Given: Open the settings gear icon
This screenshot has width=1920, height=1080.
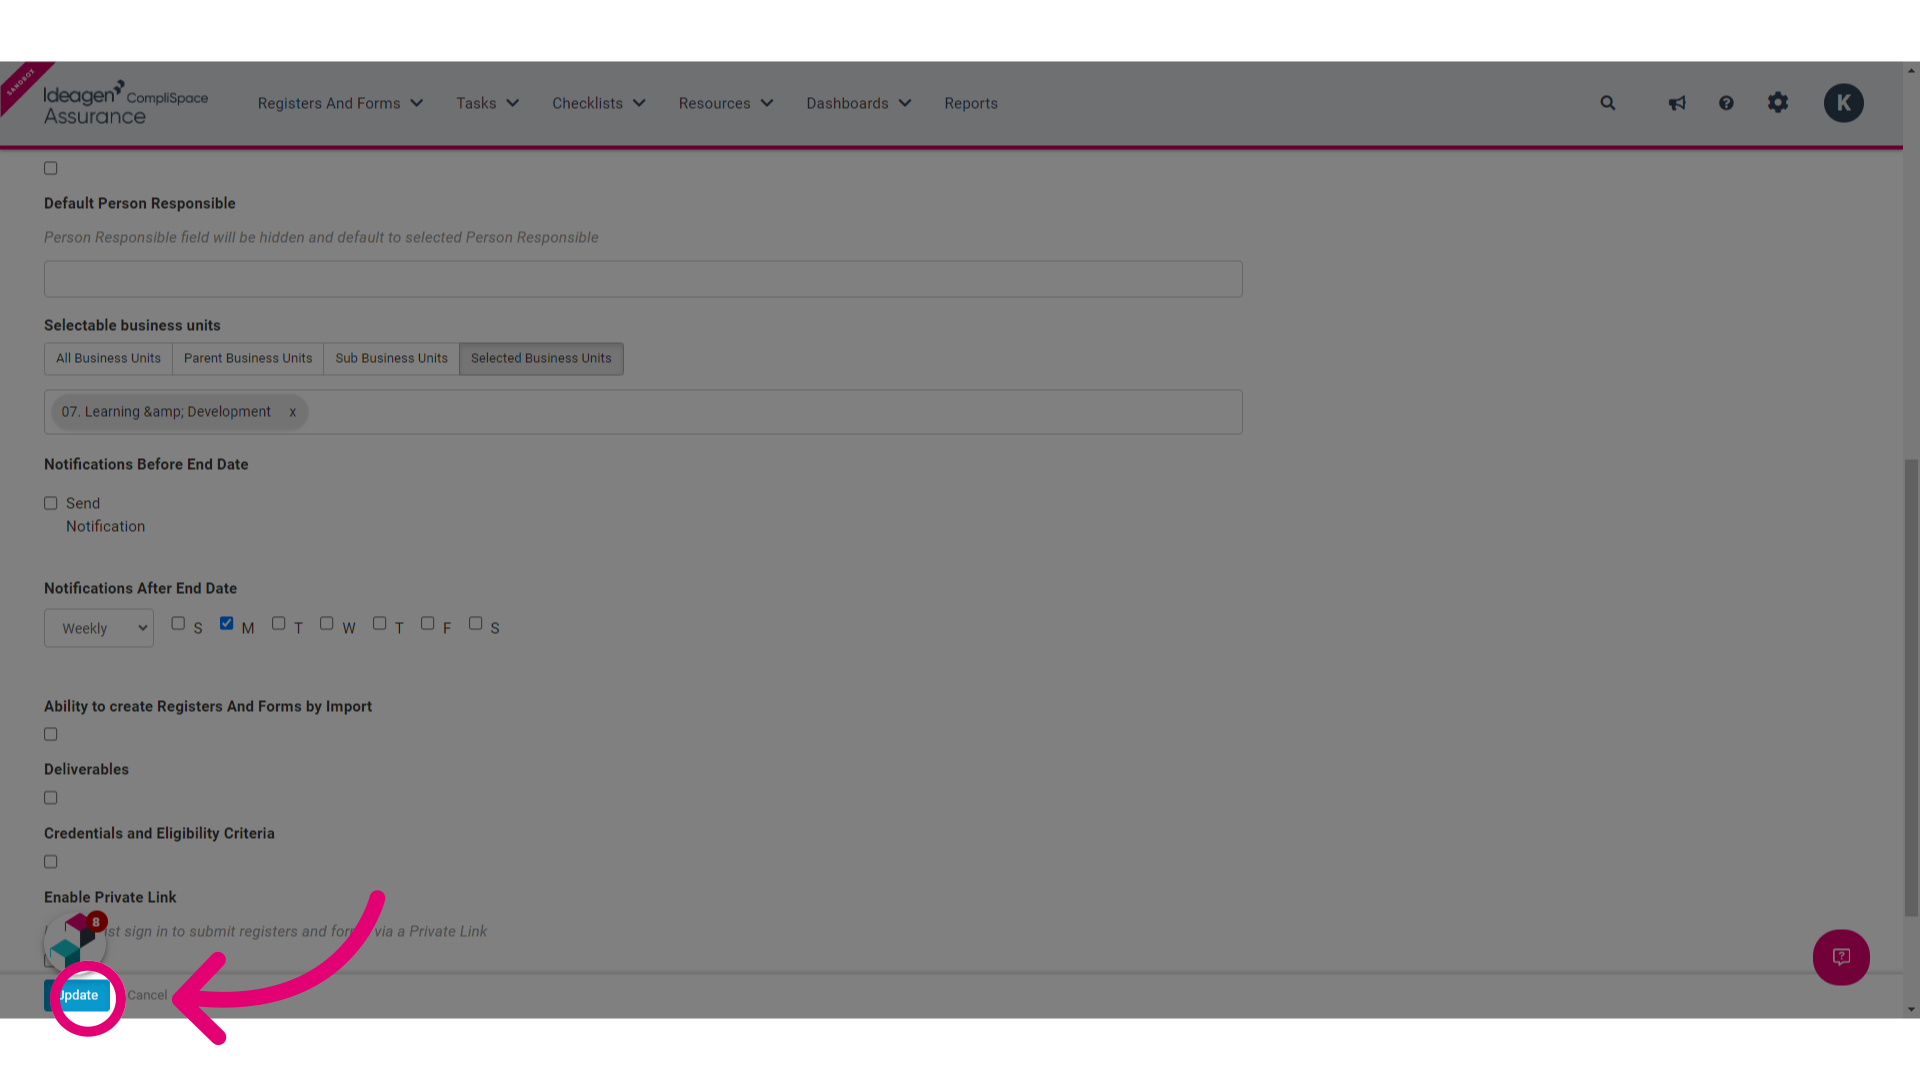Looking at the screenshot, I should pos(1778,102).
